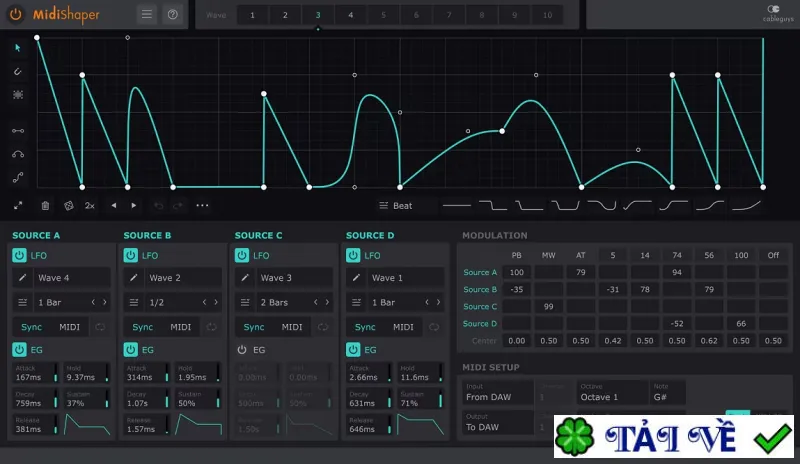The width and height of the screenshot is (800, 464).
Task: Switch to Wave tab 5
Action: pos(384,15)
